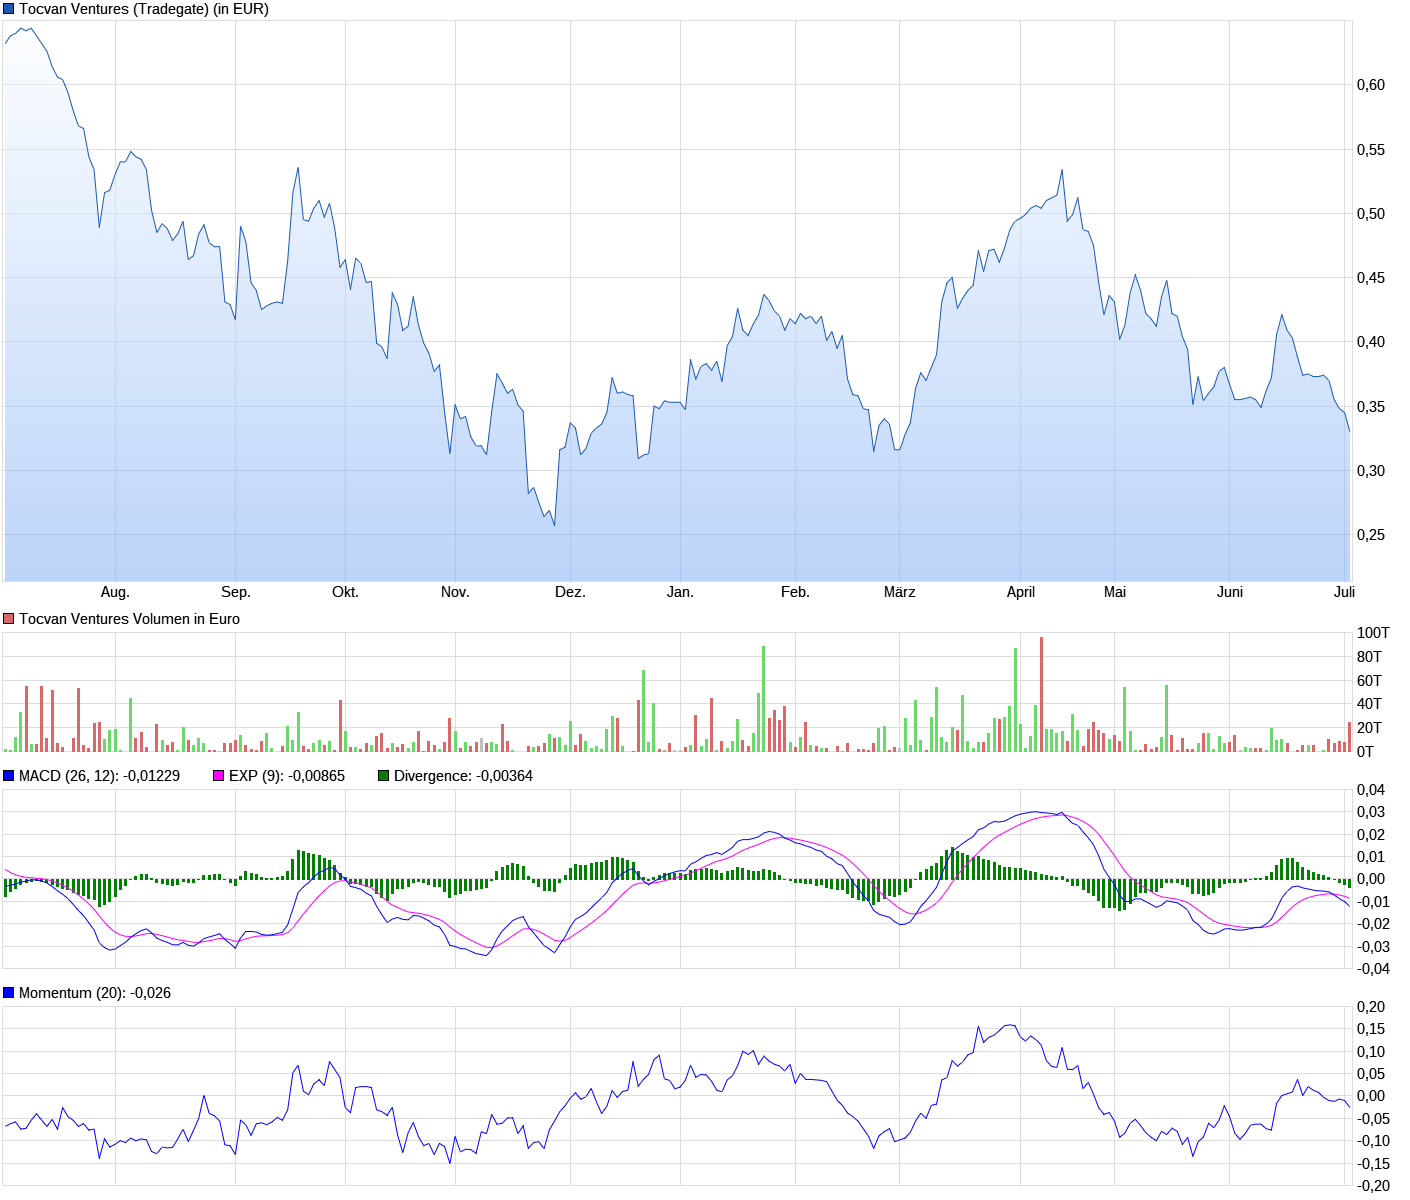Click the red Volumen in Euro legend swatch
This screenshot has height=1200, width=1410.
point(9,619)
